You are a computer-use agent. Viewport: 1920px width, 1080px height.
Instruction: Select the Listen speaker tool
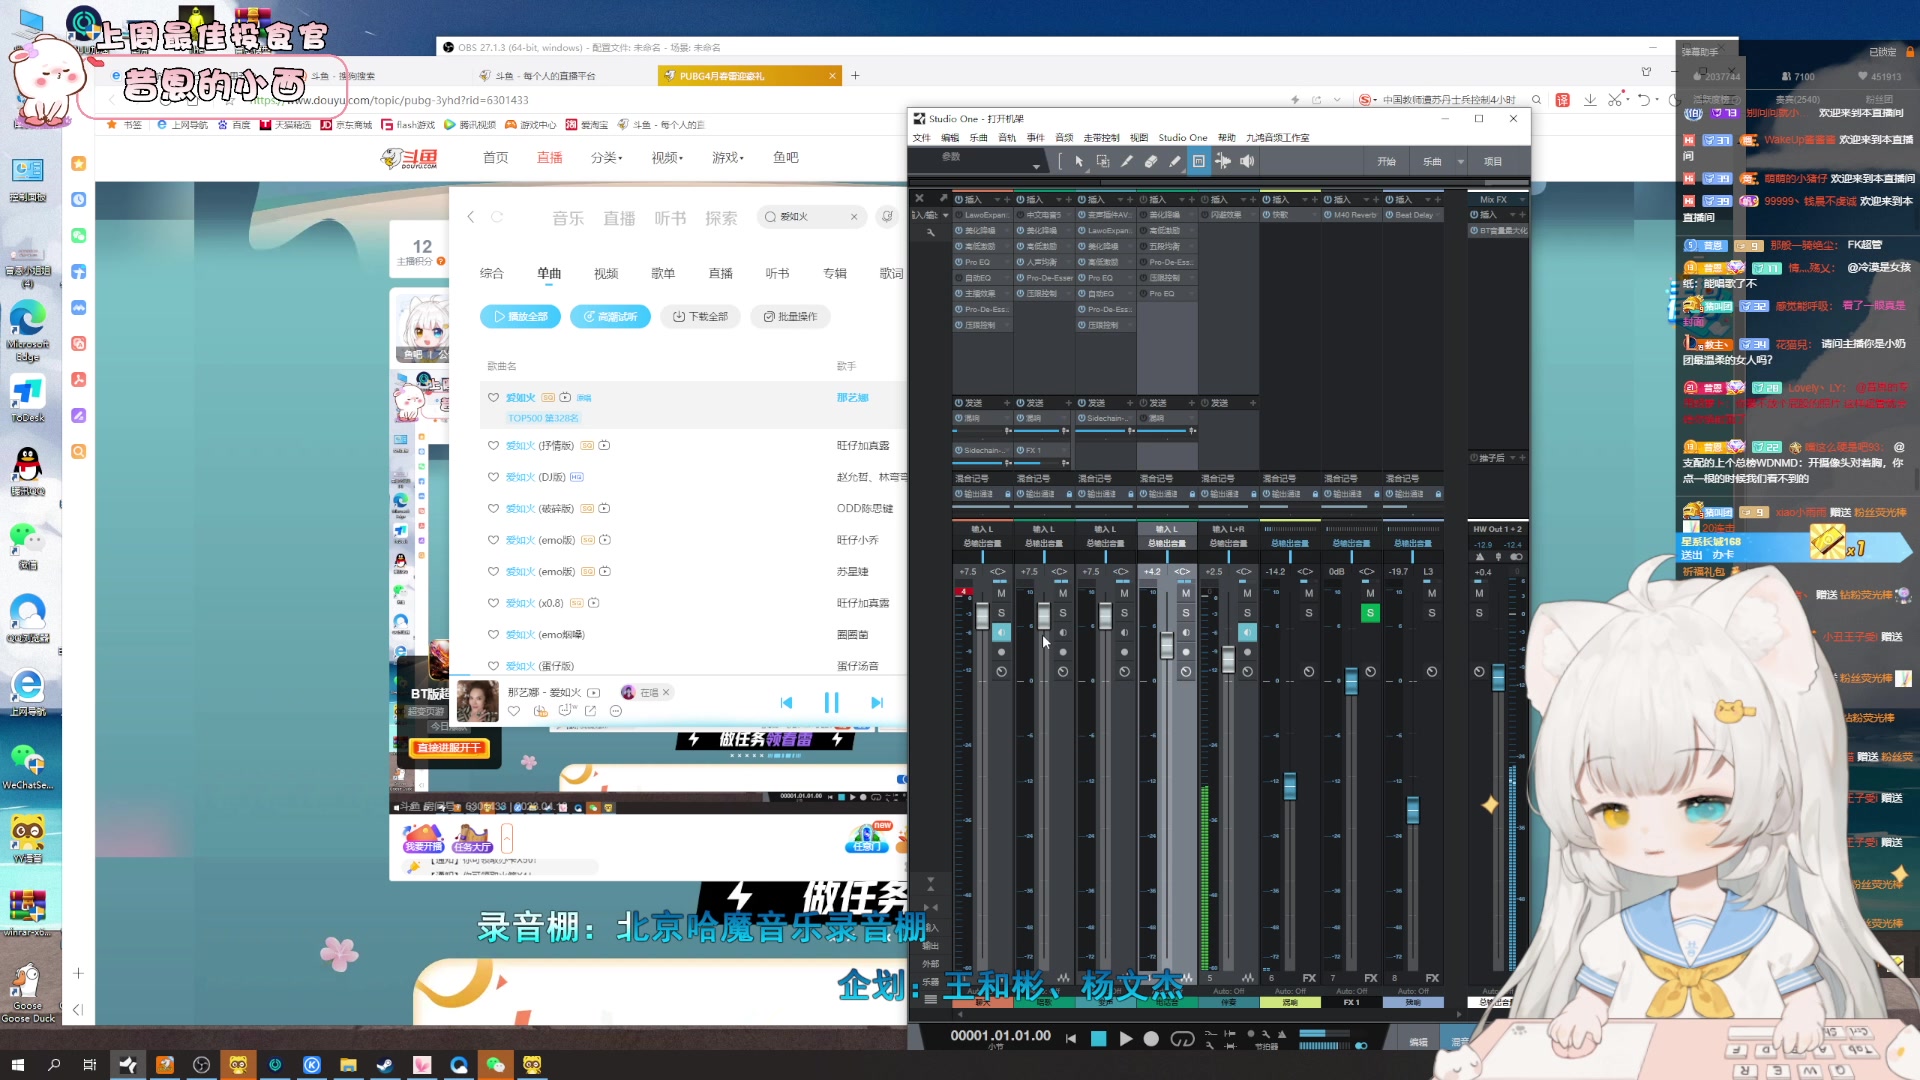[1247, 161]
